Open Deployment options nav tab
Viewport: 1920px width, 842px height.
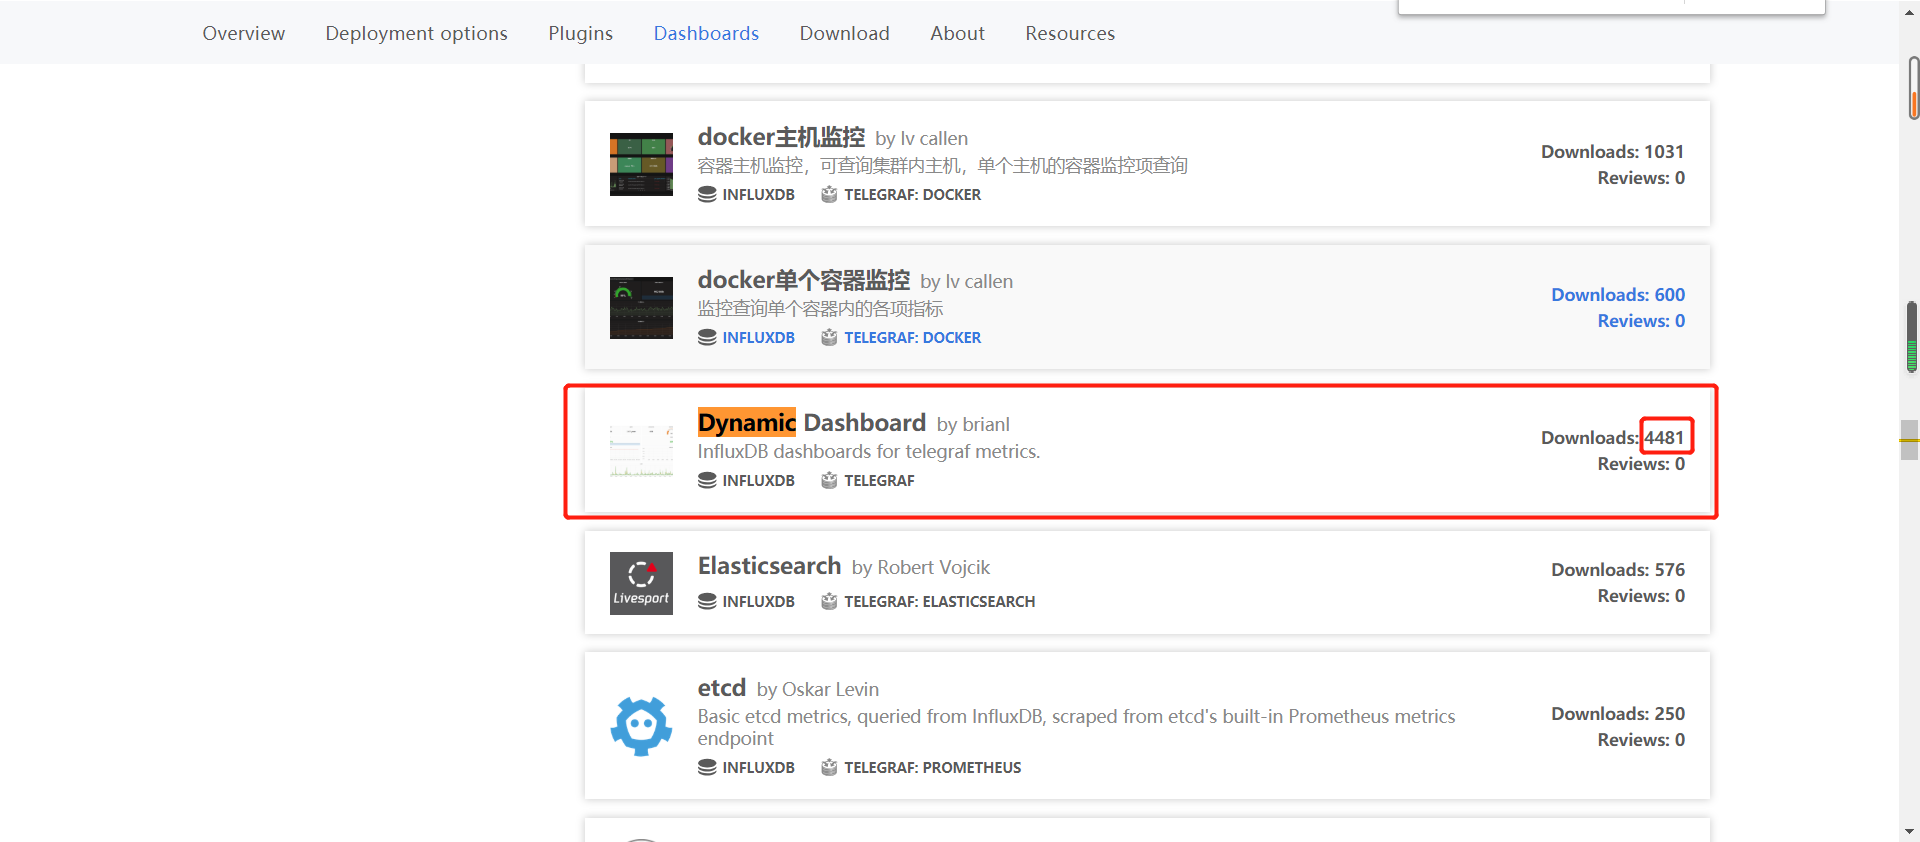(416, 33)
